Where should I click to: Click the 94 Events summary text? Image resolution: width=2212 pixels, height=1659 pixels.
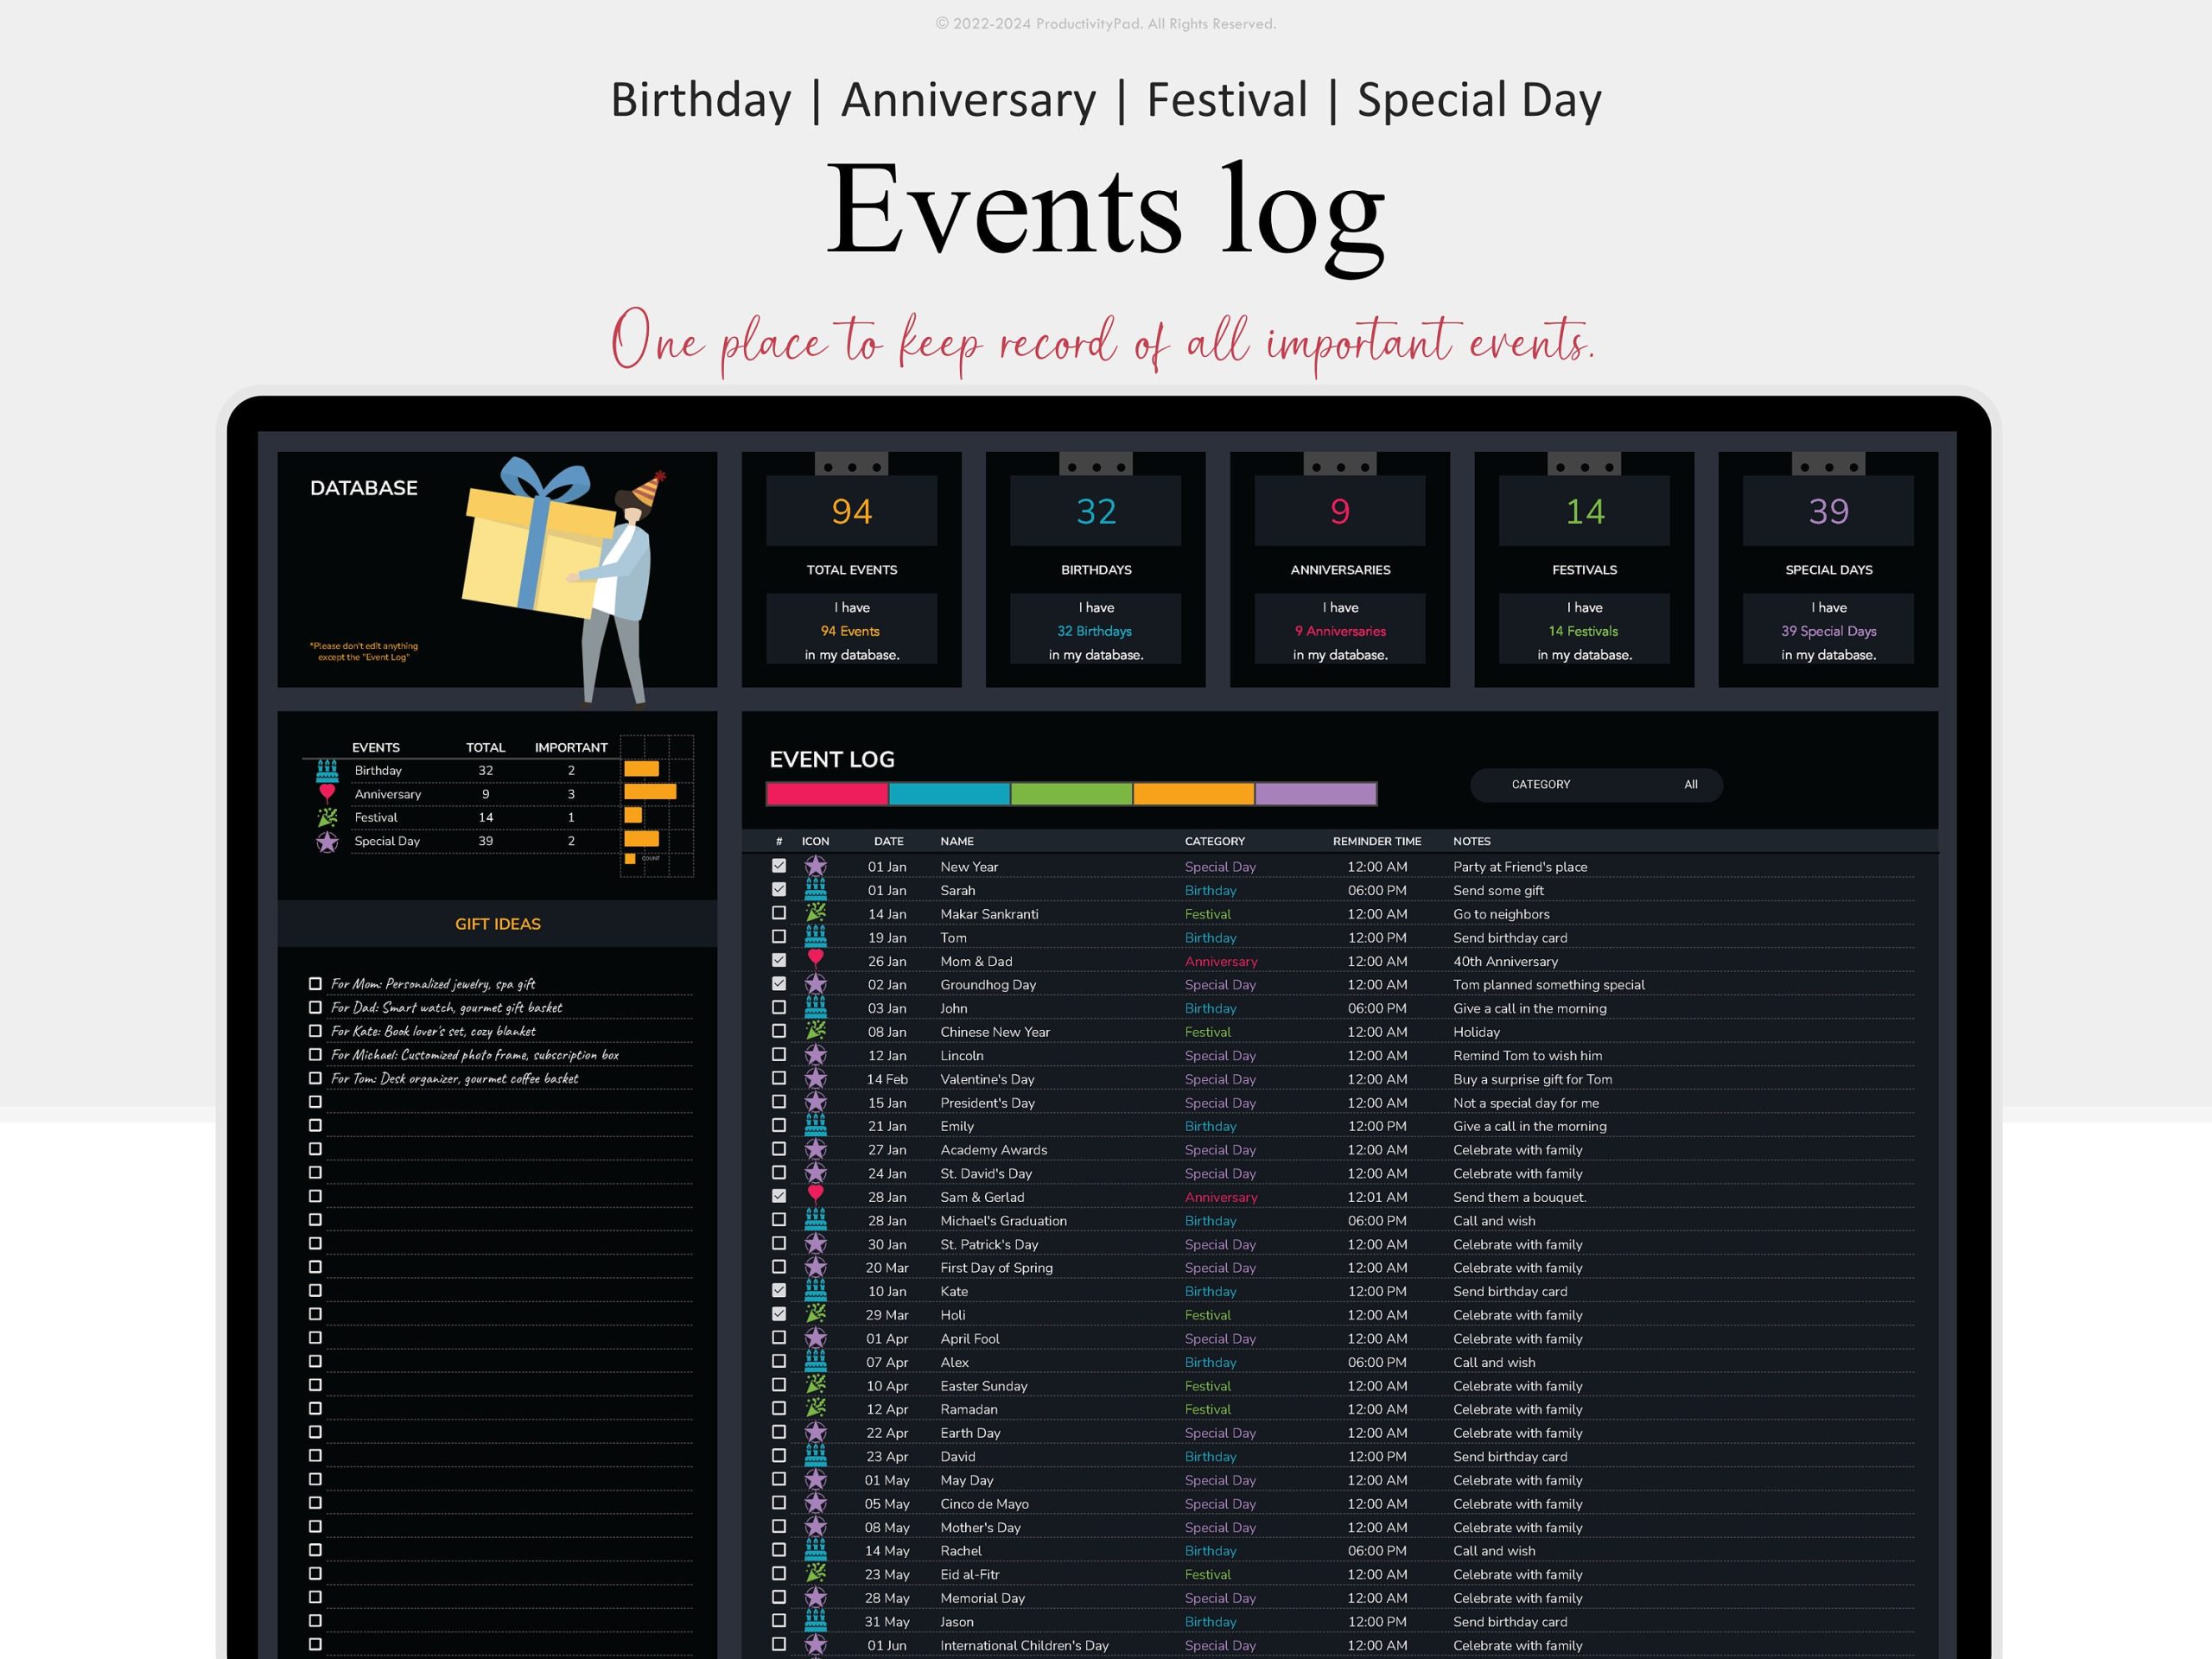click(x=850, y=631)
